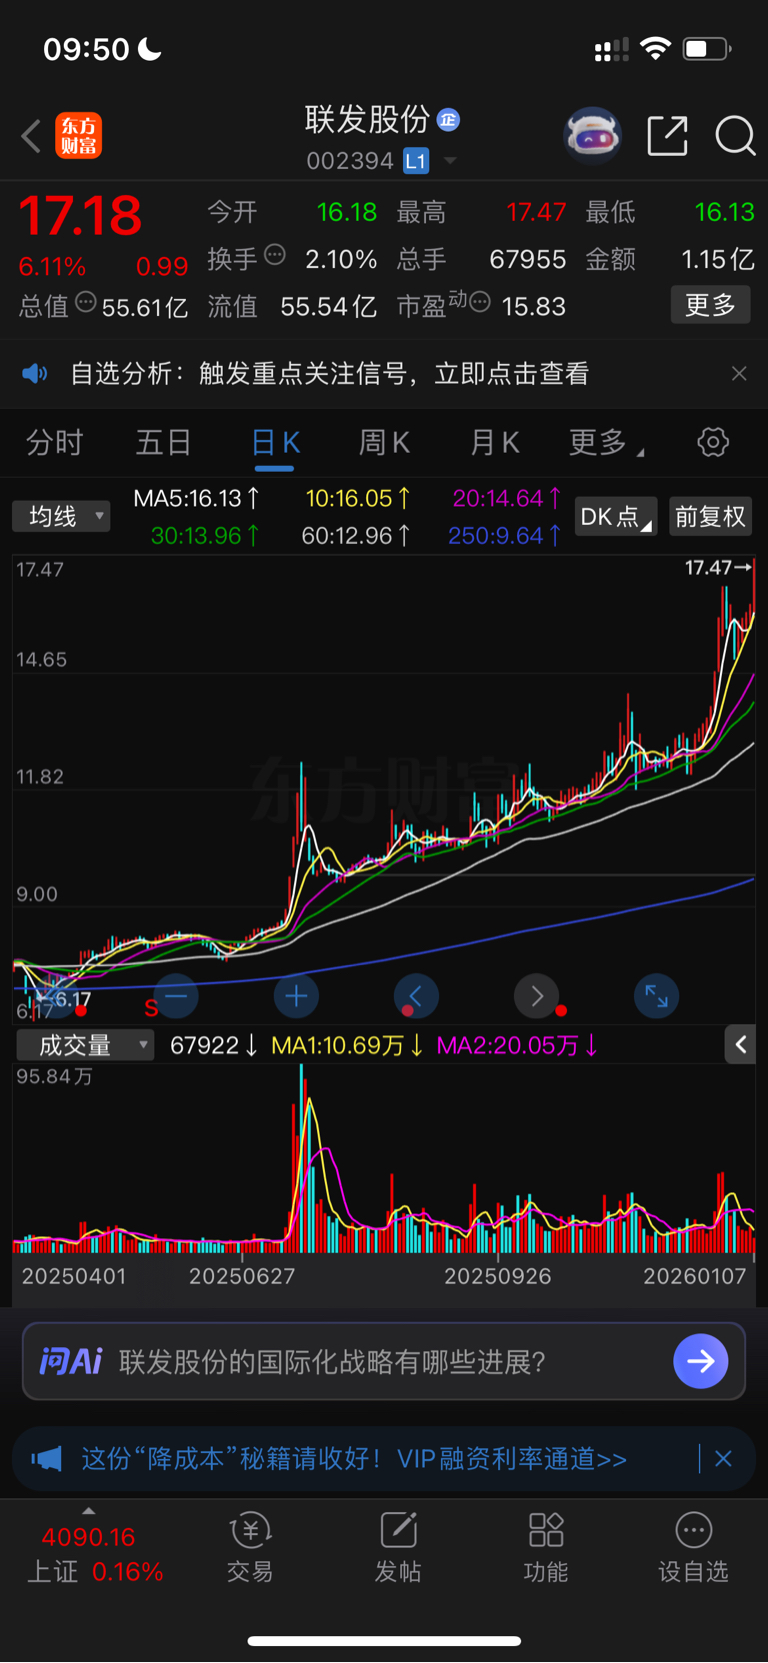Tap the speaker icon in 自选分析 banner

(x=35, y=374)
